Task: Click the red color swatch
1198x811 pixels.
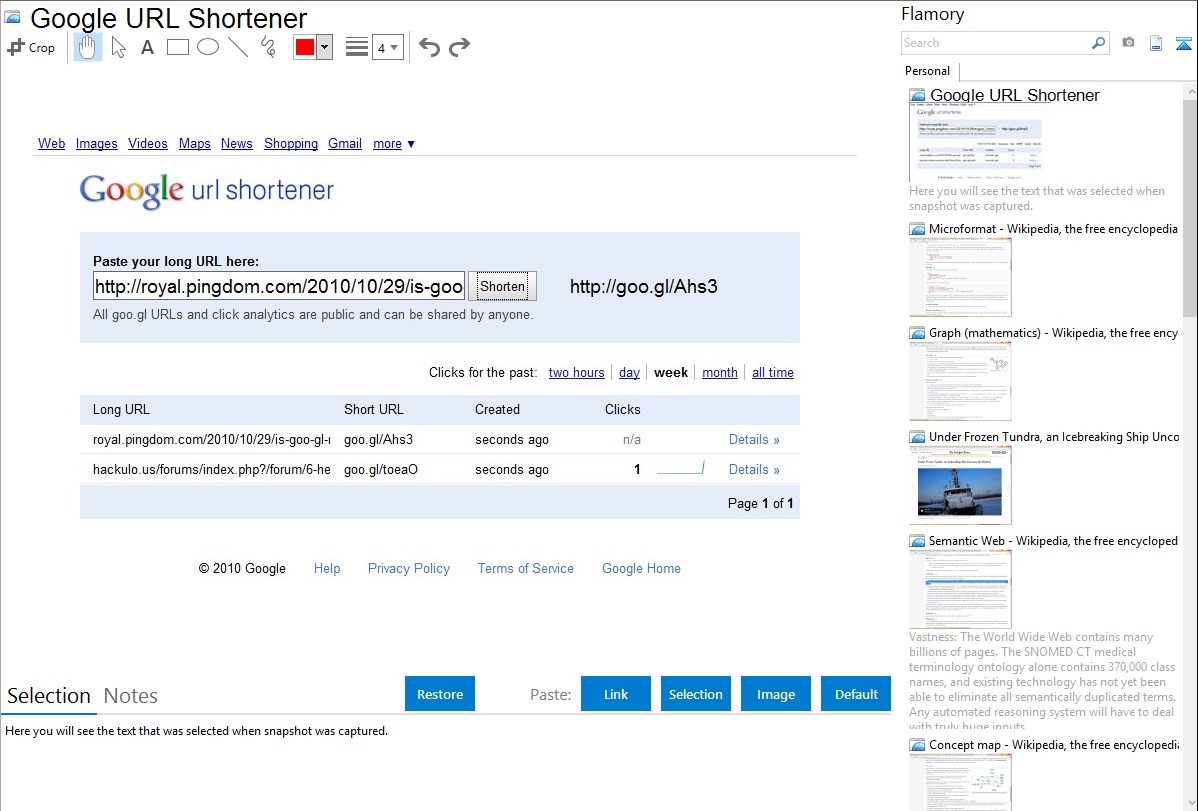Action: (305, 47)
